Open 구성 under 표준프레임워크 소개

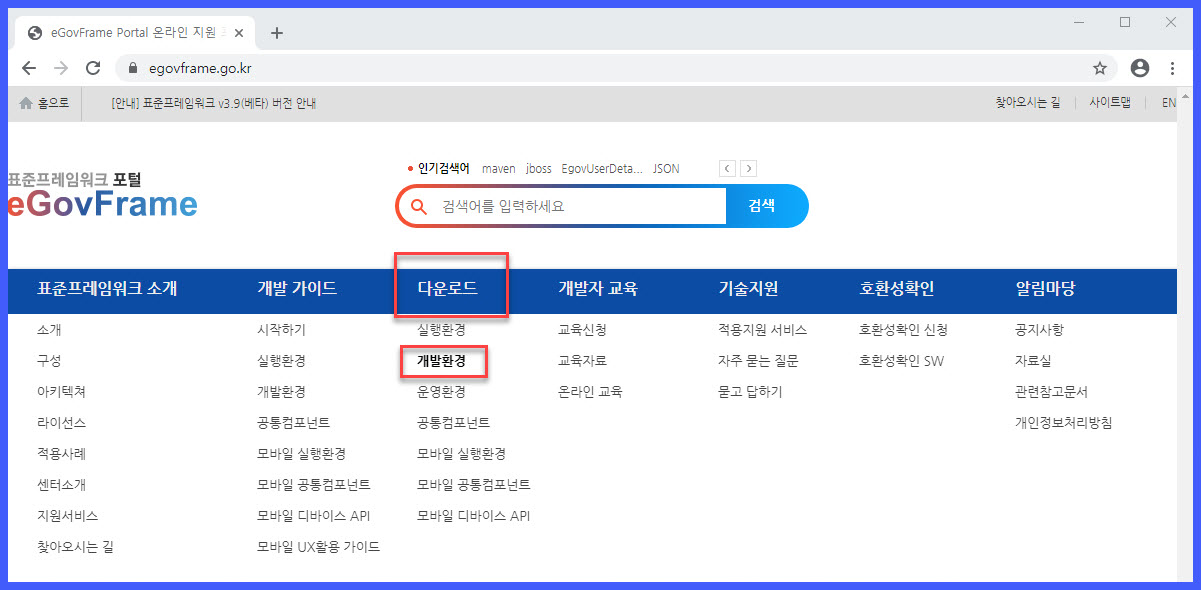(x=49, y=360)
